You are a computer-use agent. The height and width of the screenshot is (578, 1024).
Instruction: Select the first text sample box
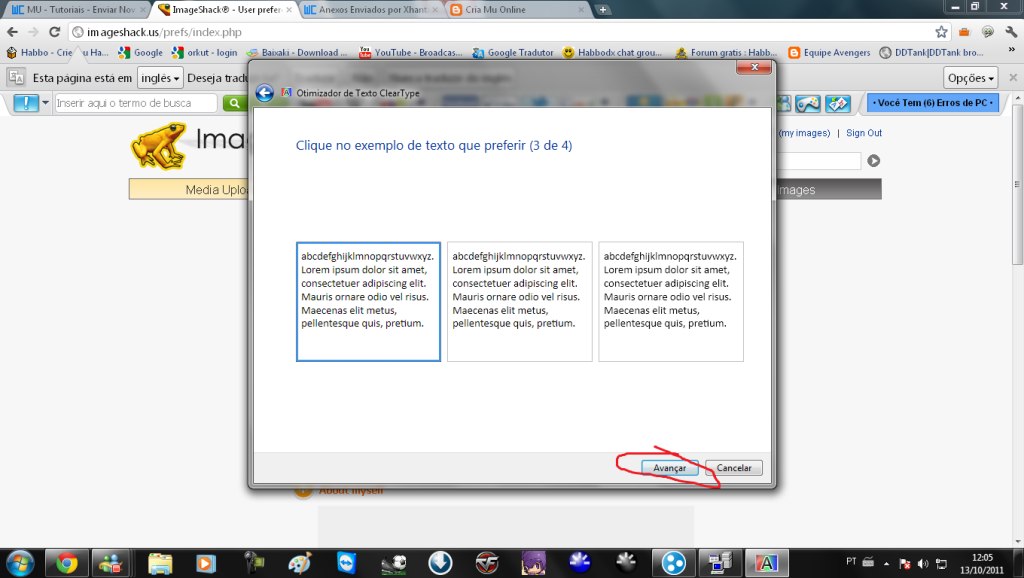(x=368, y=301)
